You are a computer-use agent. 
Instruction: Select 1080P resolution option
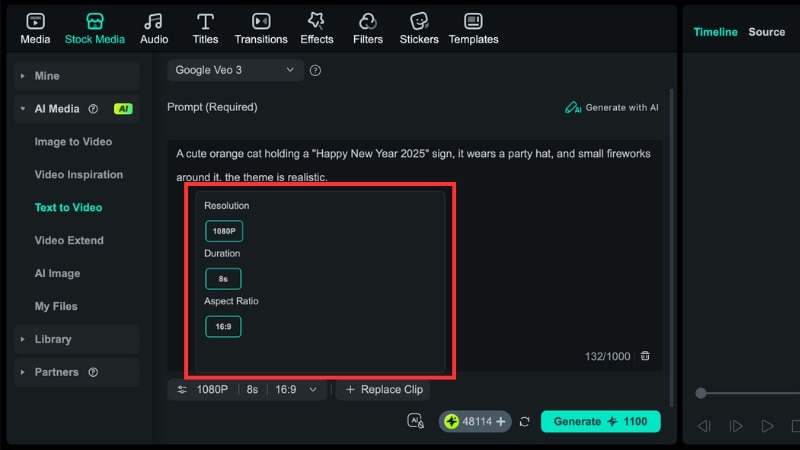pyautogui.click(x=224, y=231)
